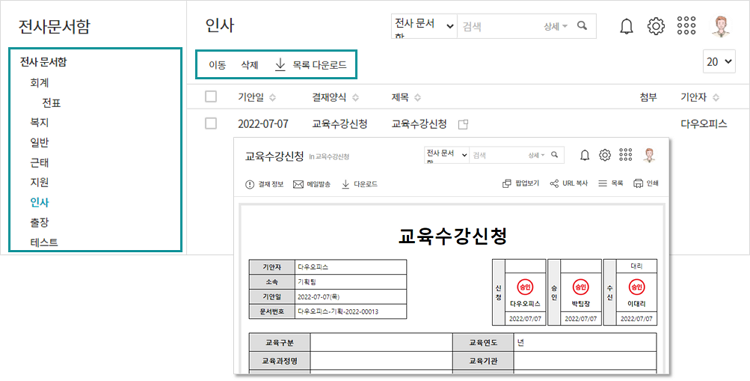Image resolution: width=750 pixels, height=381 pixels.
Task: Copy document link via URL 복사
Action: point(568,183)
